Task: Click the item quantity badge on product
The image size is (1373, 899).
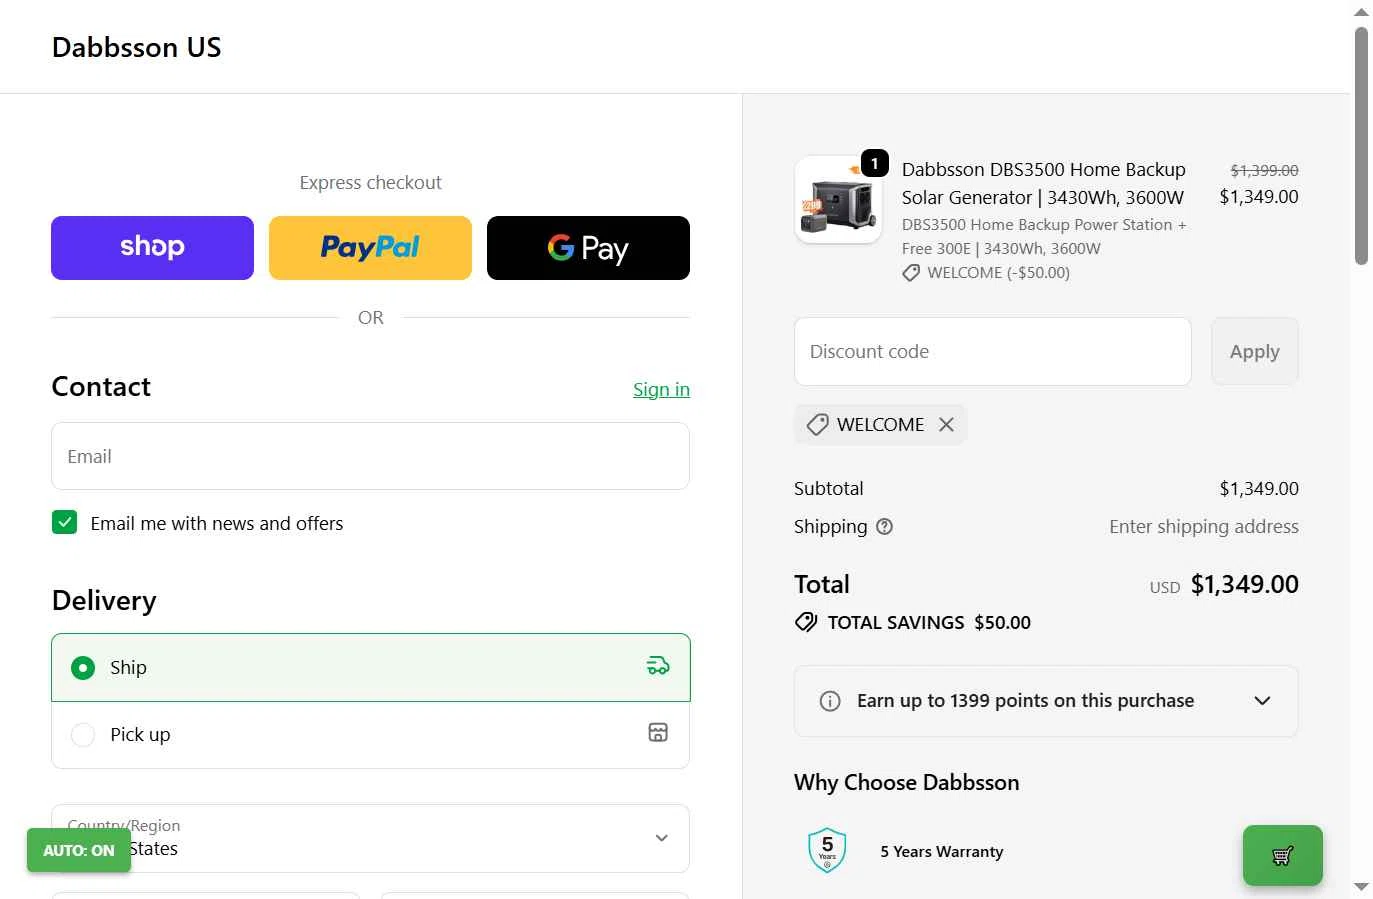Action: pyautogui.click(x=874, y=163)
